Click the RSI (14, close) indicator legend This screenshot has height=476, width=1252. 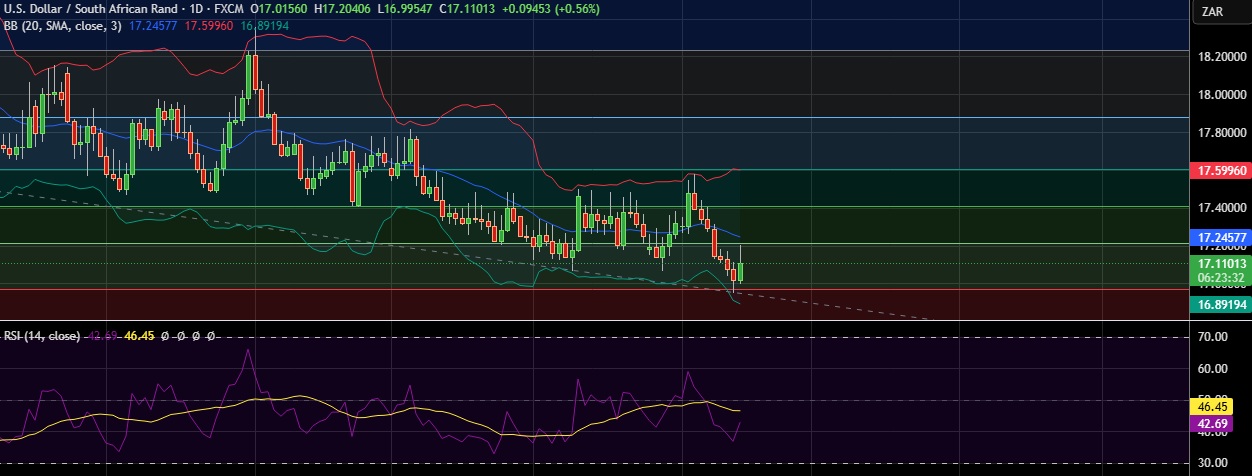coord(41,336)
